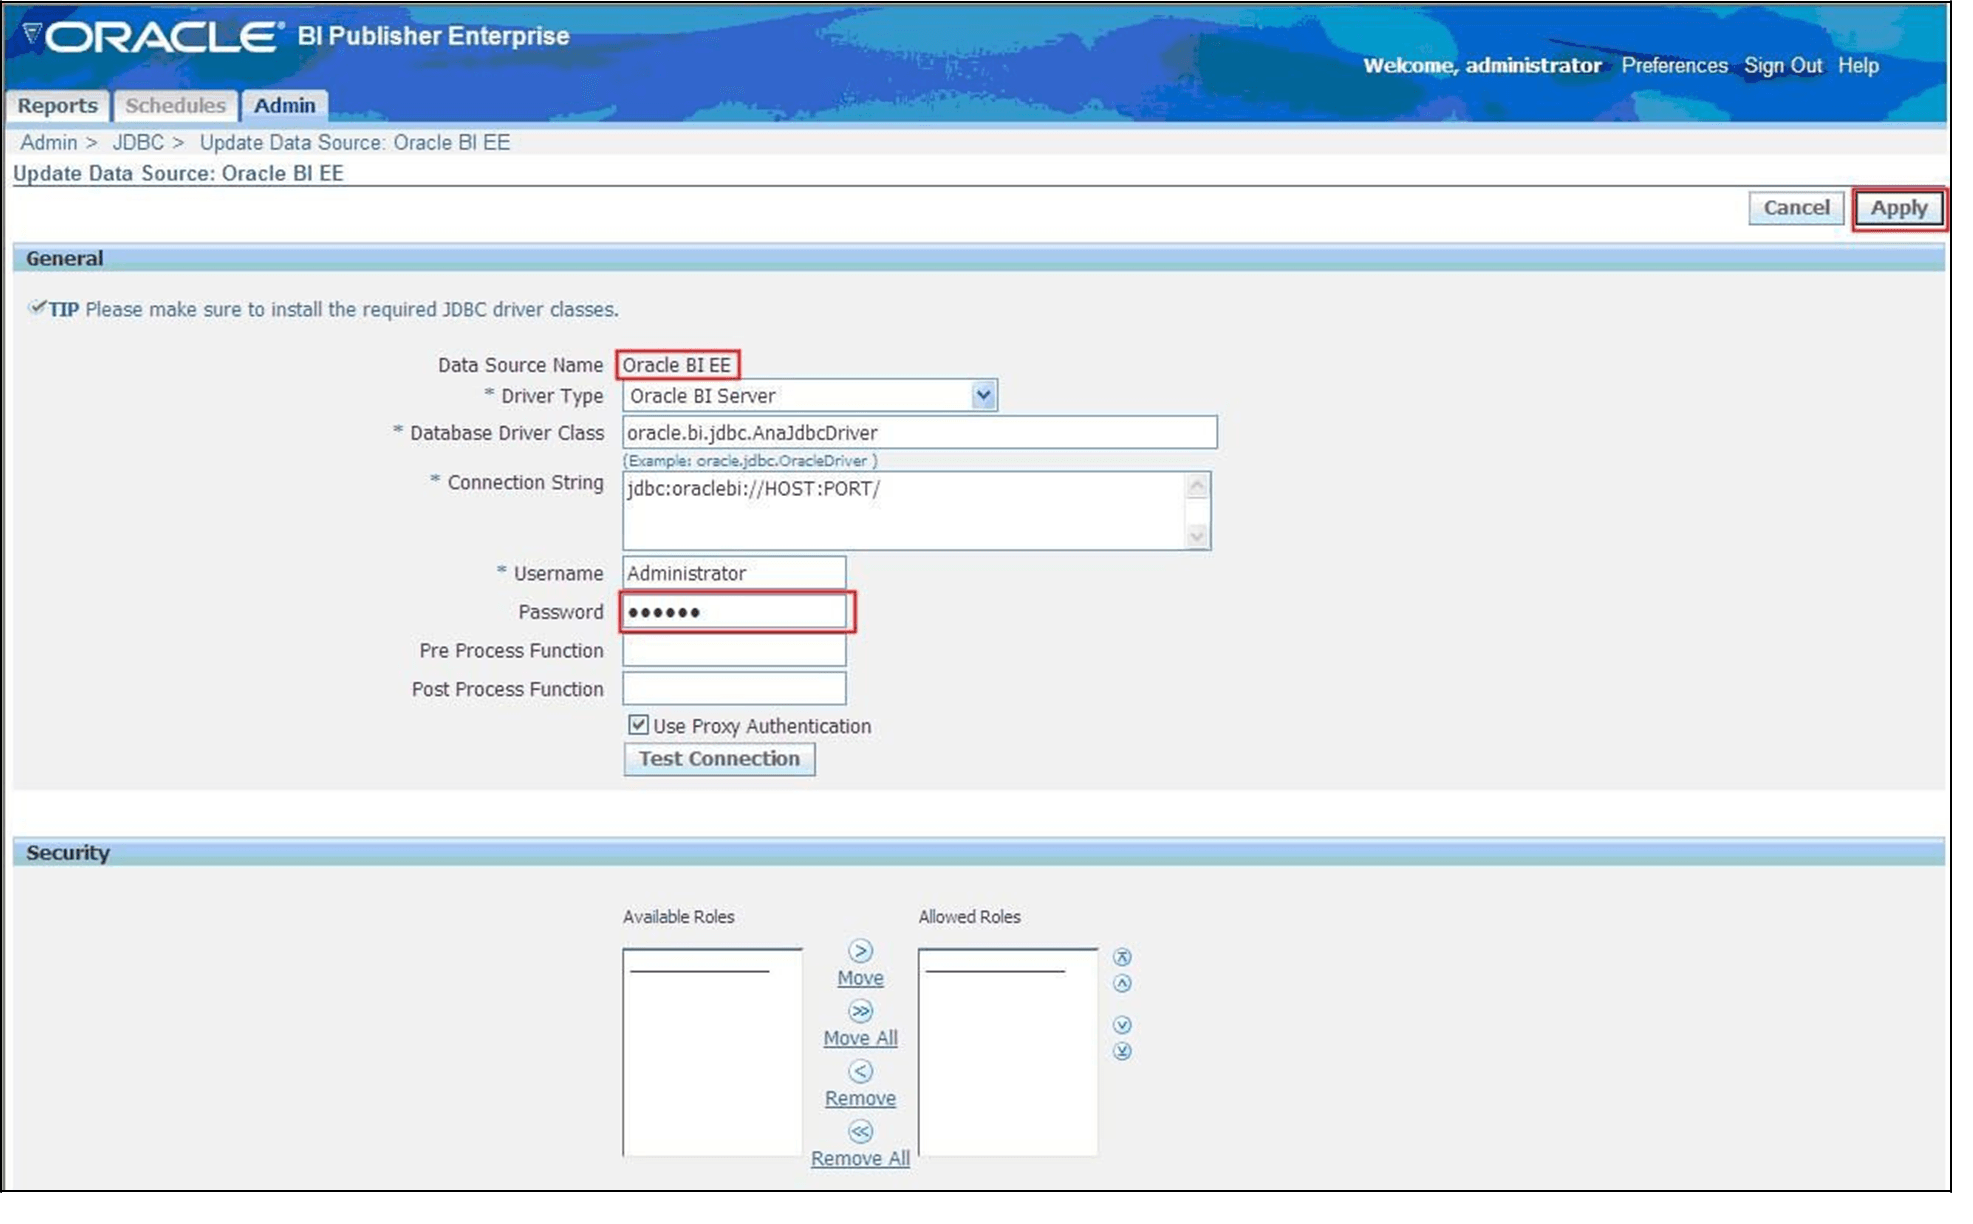This screenshot has width=1973, height=1224.
Task: Focus the Password input field
Action: (735, 611)
